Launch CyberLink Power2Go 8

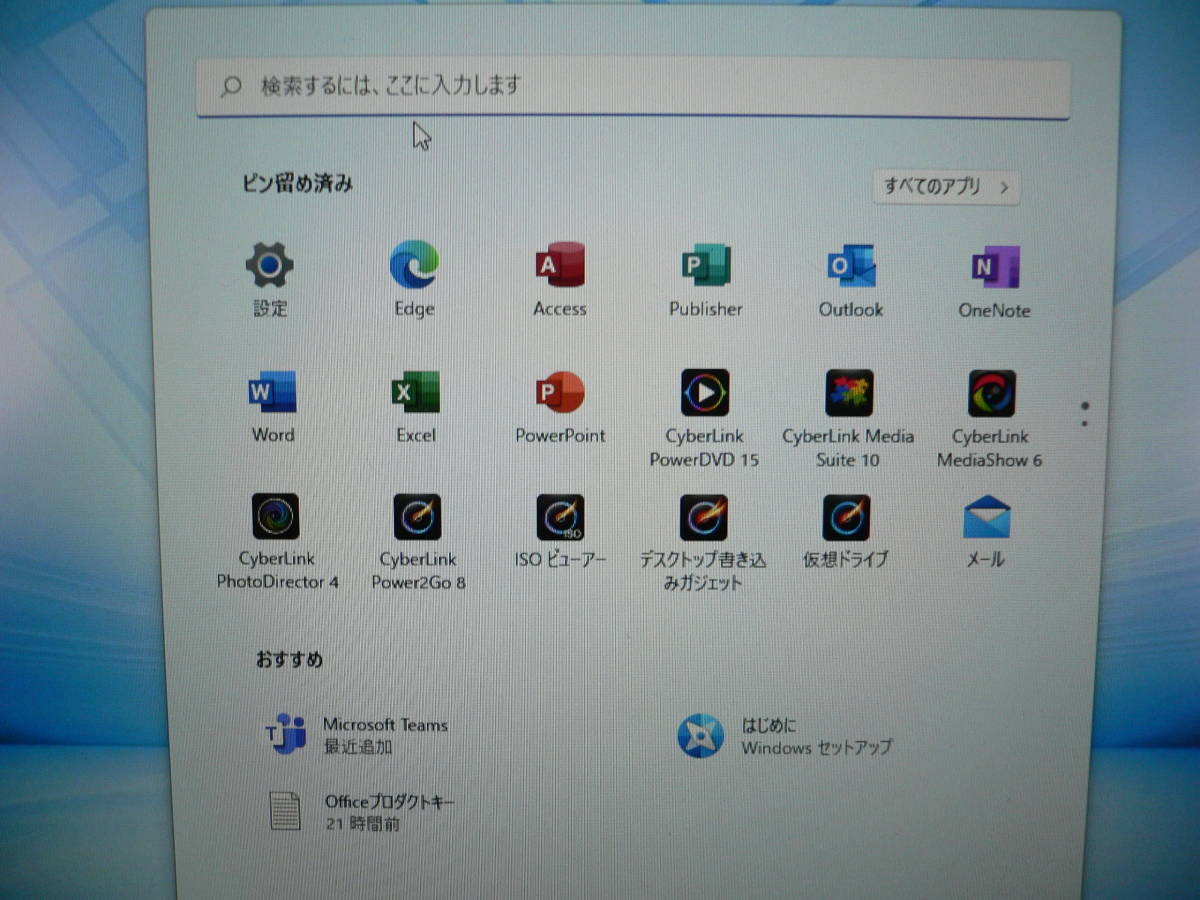[x=418, y=541]
